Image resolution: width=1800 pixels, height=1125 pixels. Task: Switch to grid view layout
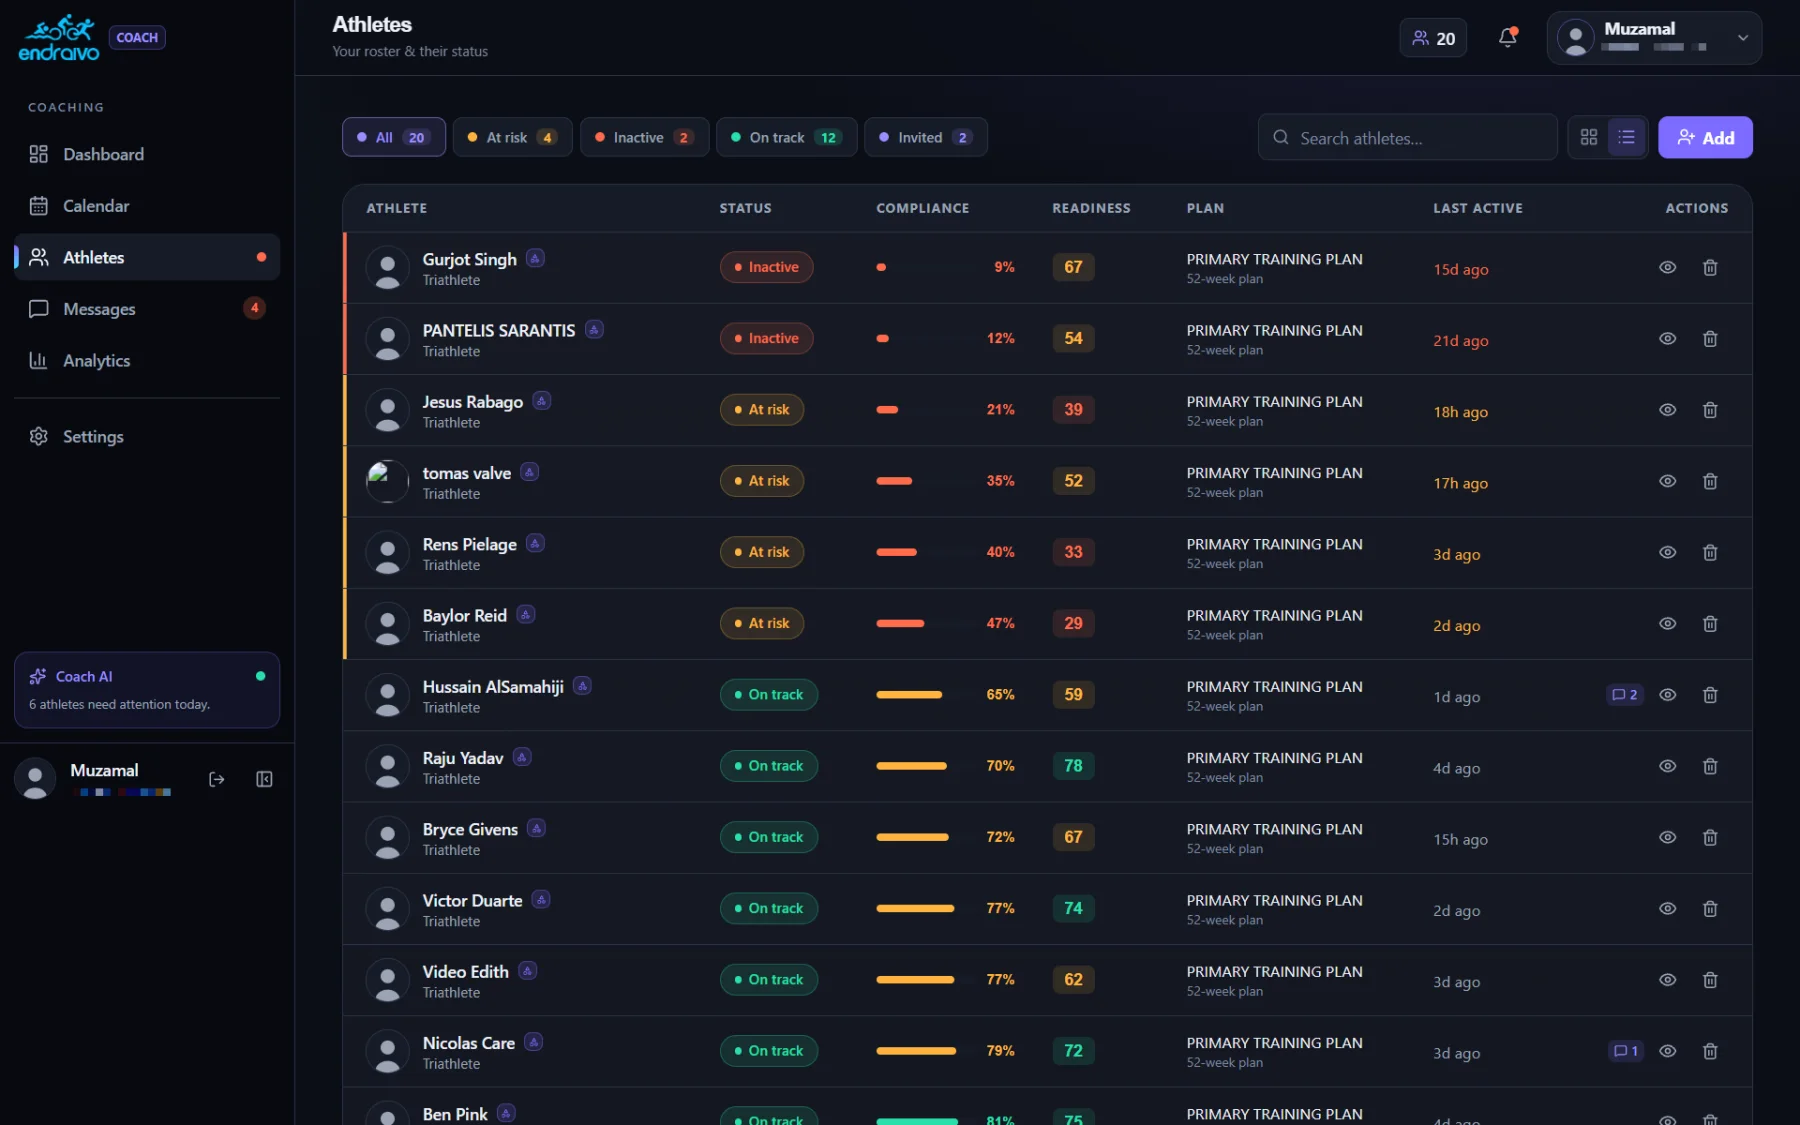click(x=1589, y=137)
